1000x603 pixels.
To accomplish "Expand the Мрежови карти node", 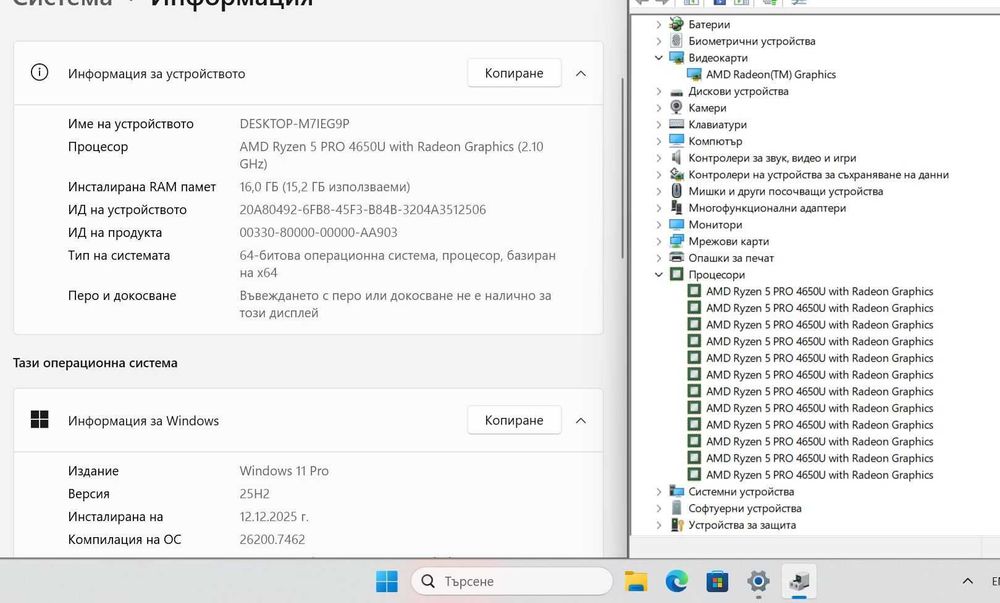I will (x=659, y=241).
